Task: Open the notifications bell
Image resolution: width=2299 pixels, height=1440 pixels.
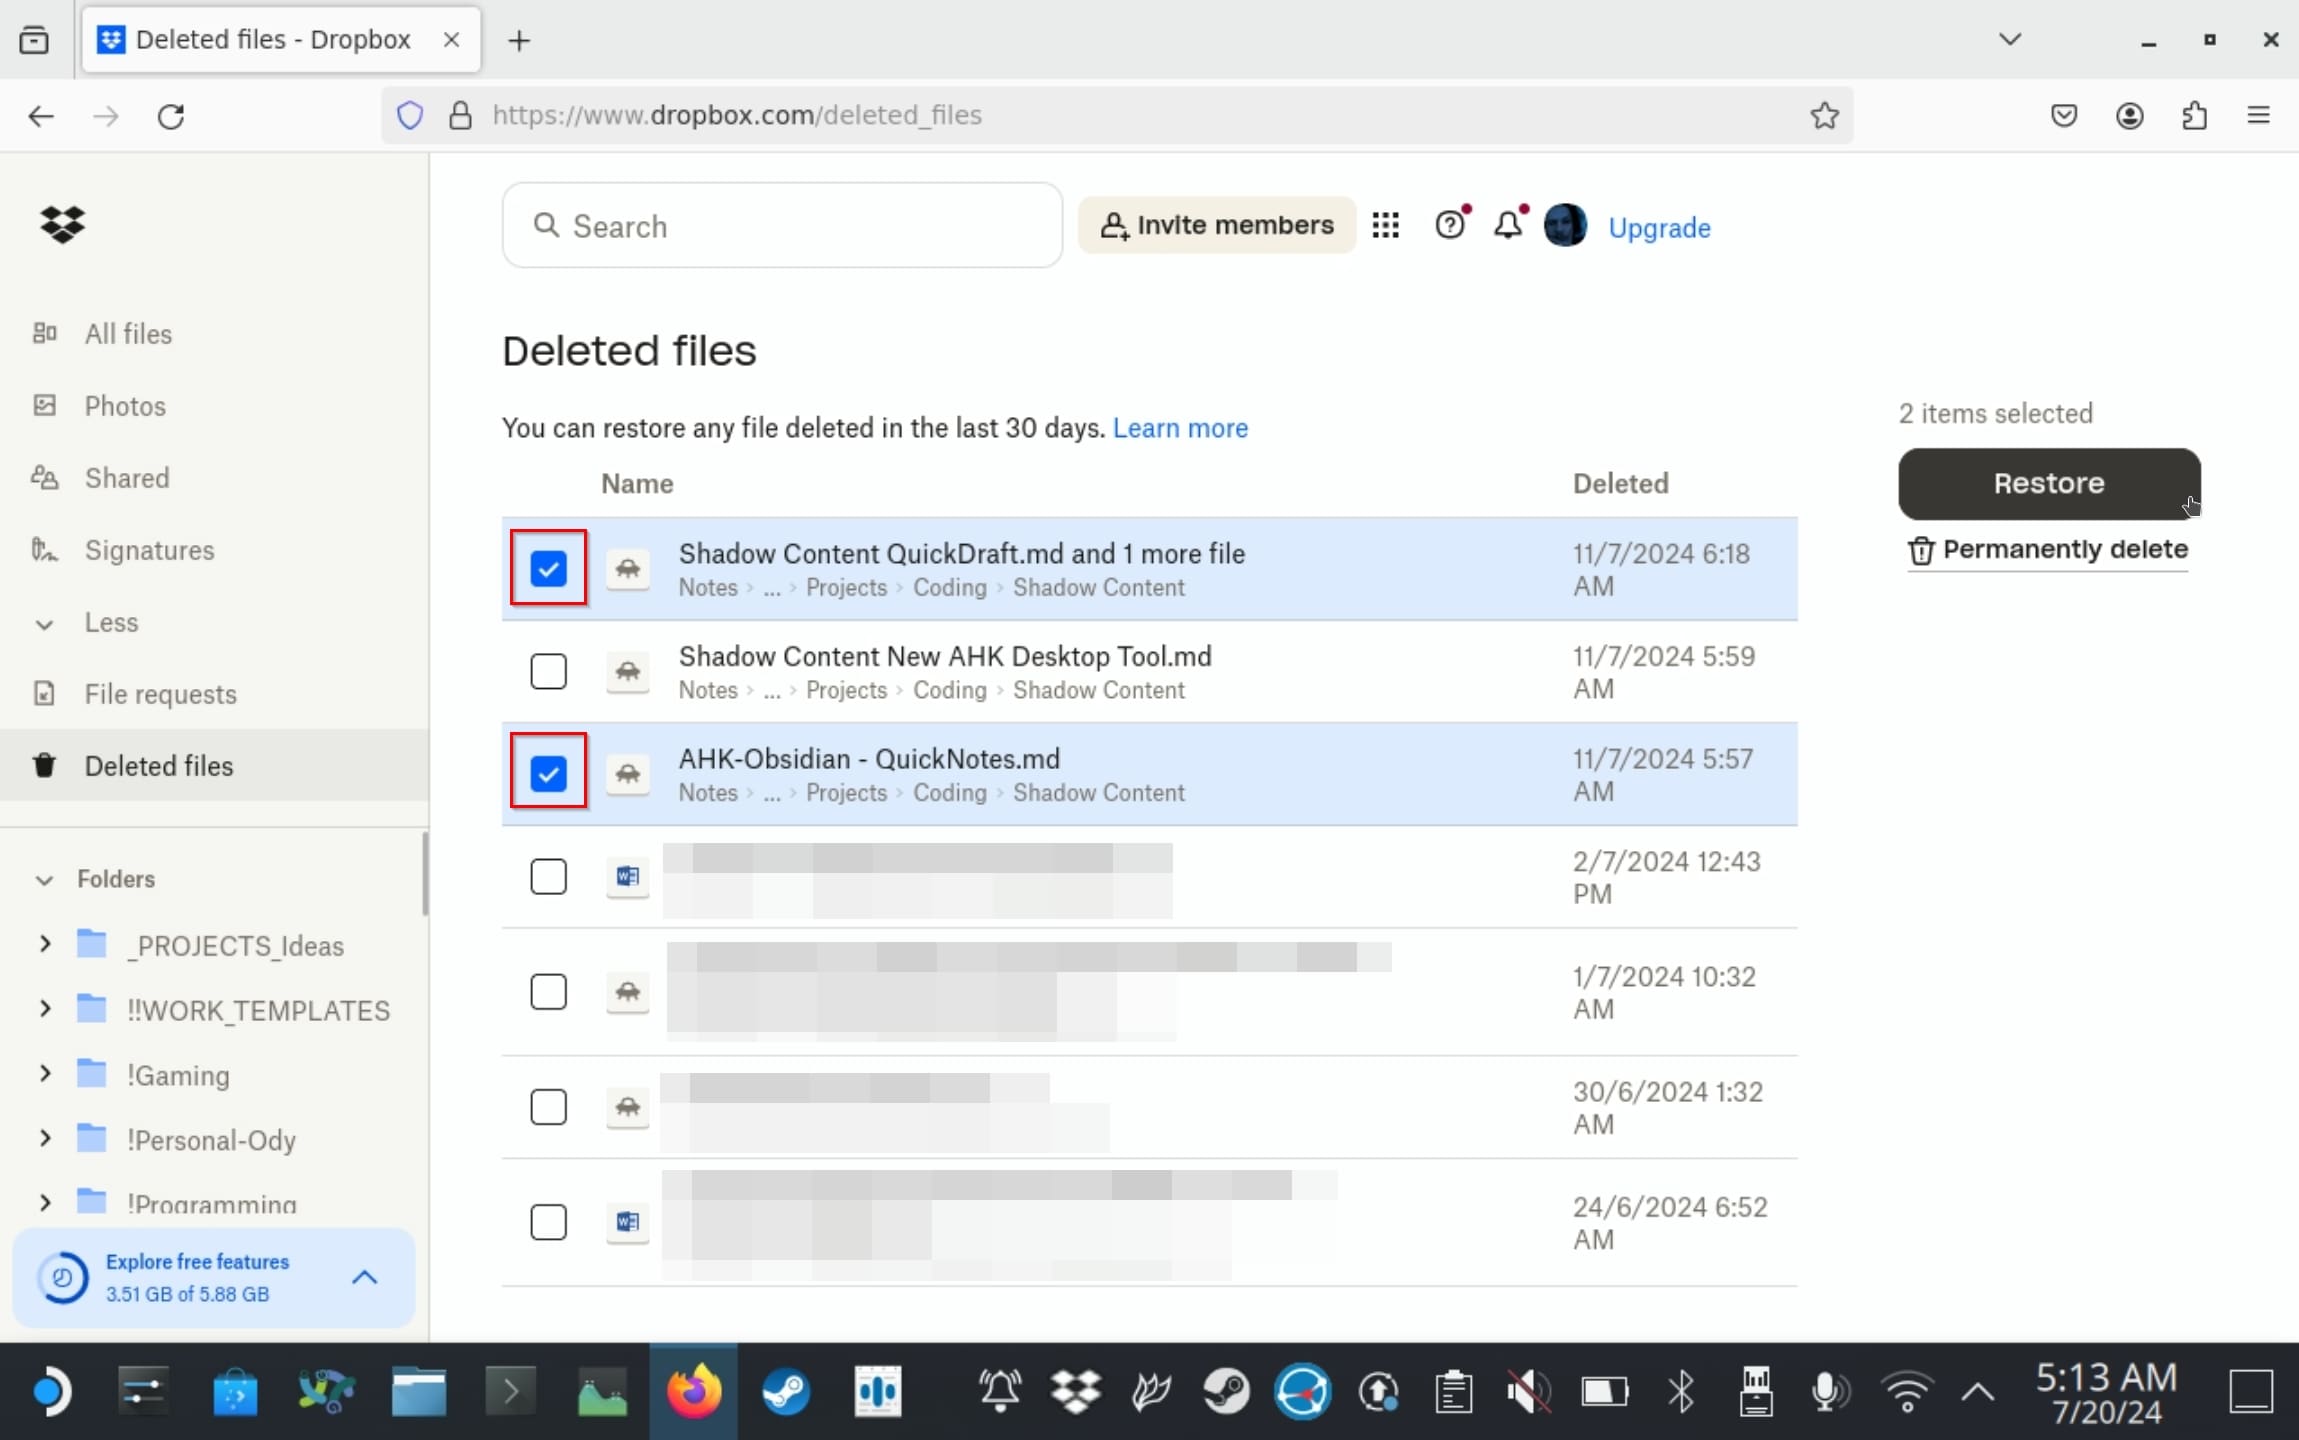Action: 1508,225
